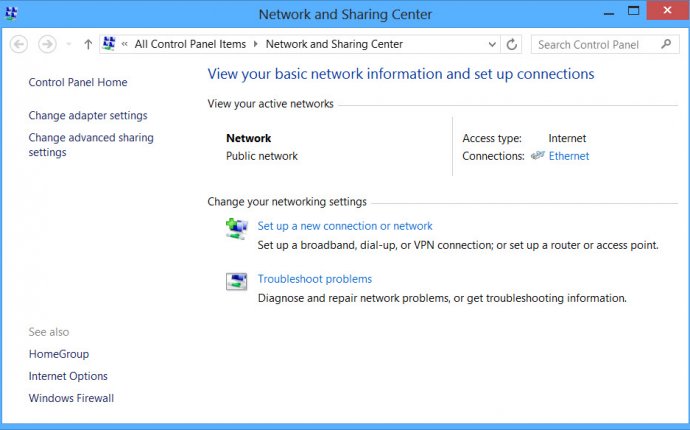Viewport: 690px width, 430px height.
Task: Open Change advanced sharing settings
Action: [91, 145]
